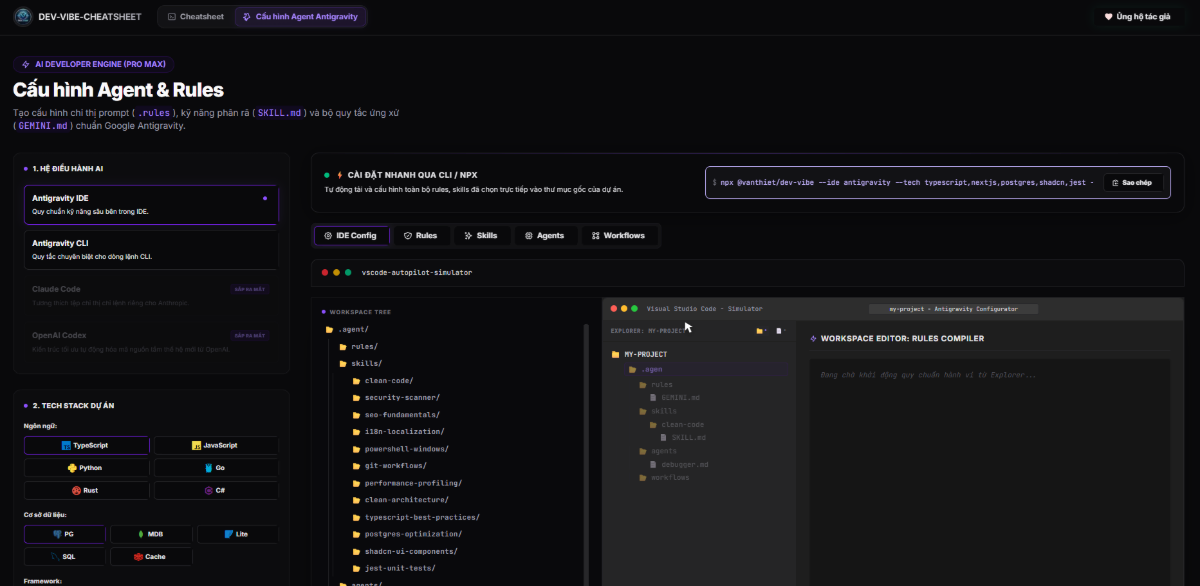Viewport: 1200px width, 586px height.
Task: Click the workspace tree vertical scrollbar
Action: pyautogui.click(x=586, y=454)
